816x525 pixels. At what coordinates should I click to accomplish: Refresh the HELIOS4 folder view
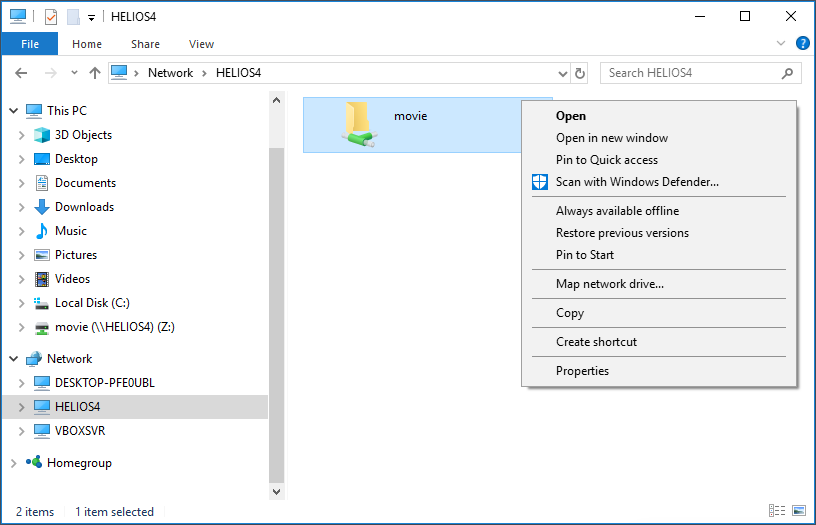(x=579, y=73)
